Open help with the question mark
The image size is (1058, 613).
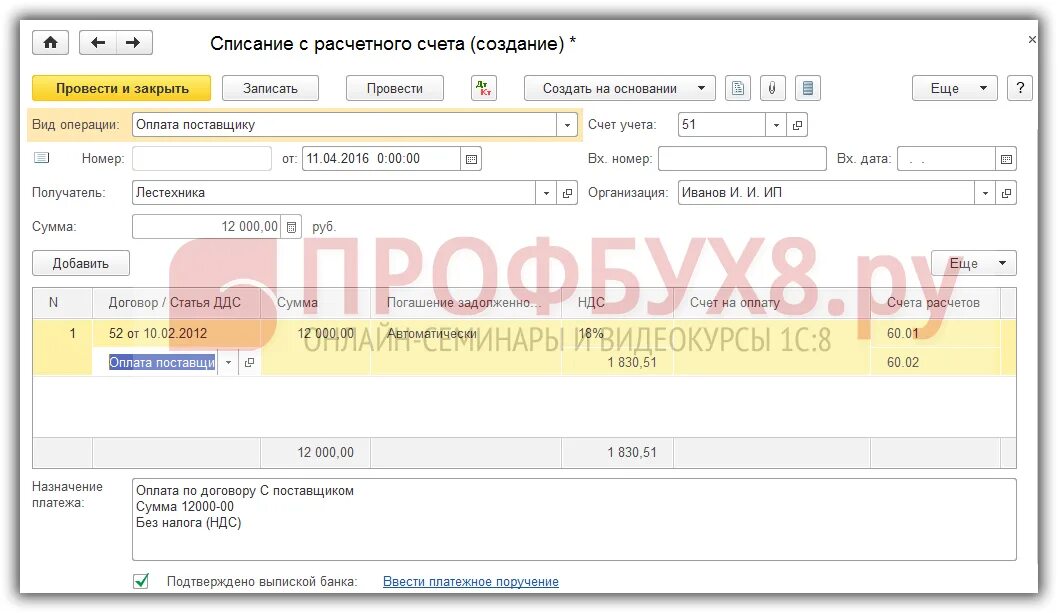pos(1020,88)
